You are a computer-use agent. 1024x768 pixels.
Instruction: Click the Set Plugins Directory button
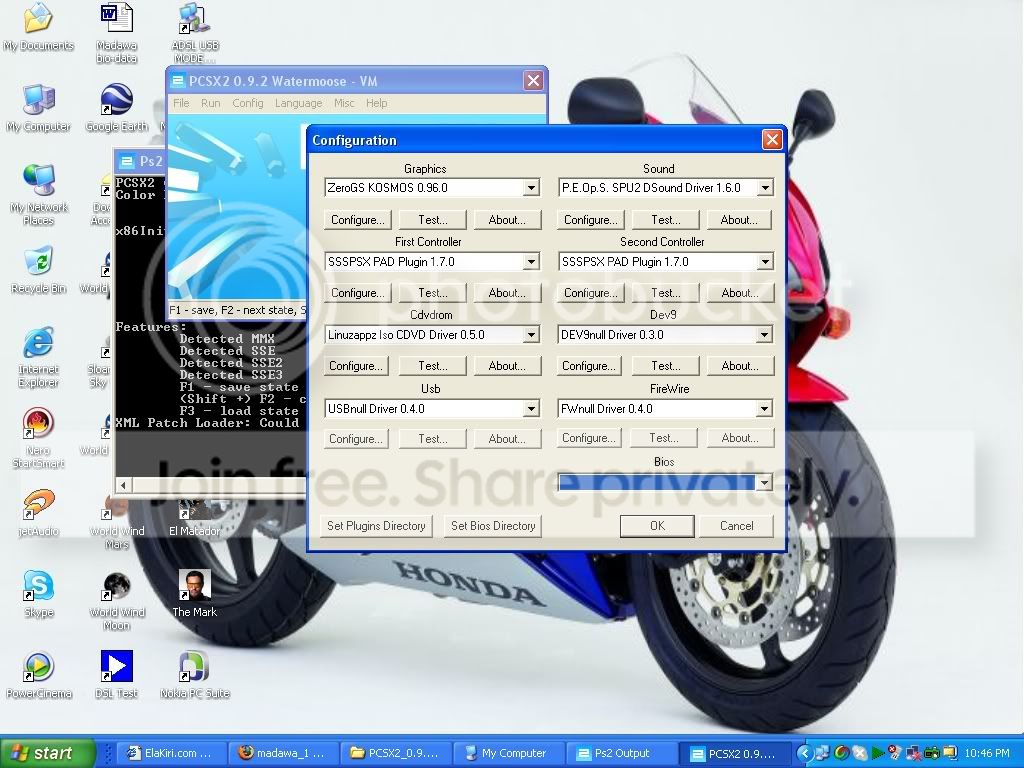[376, 526]
